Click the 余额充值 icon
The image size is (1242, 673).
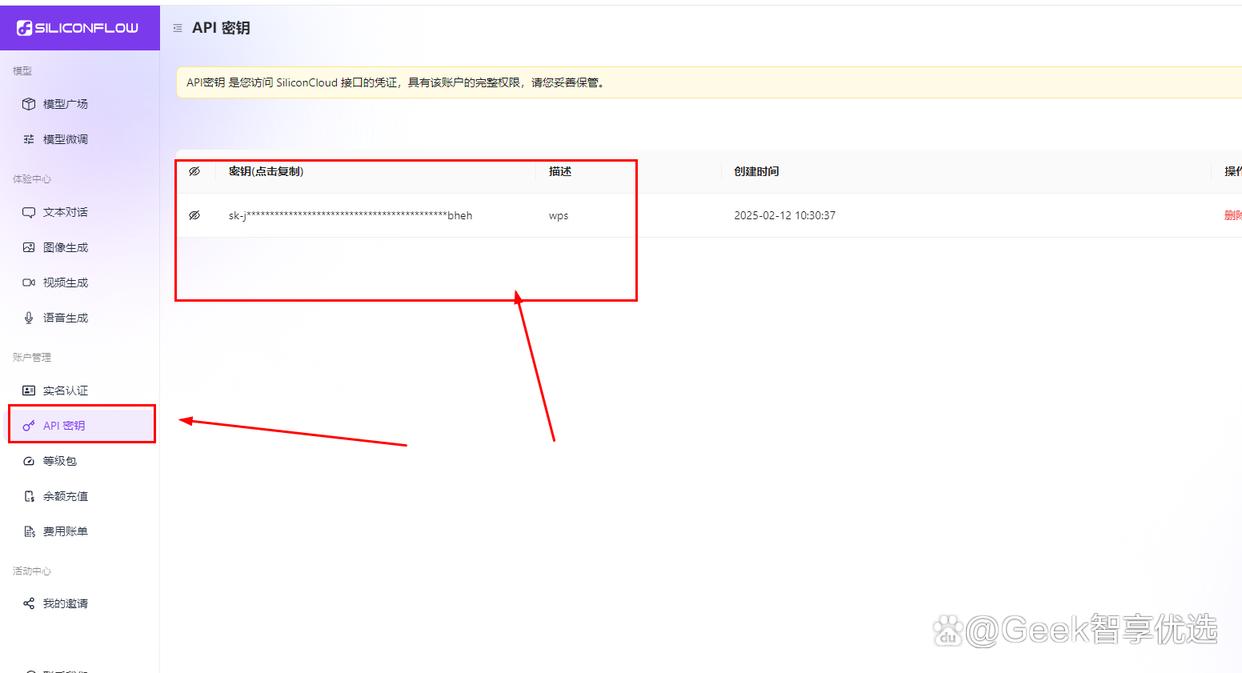pyautogui.click(x=29, y=496)
